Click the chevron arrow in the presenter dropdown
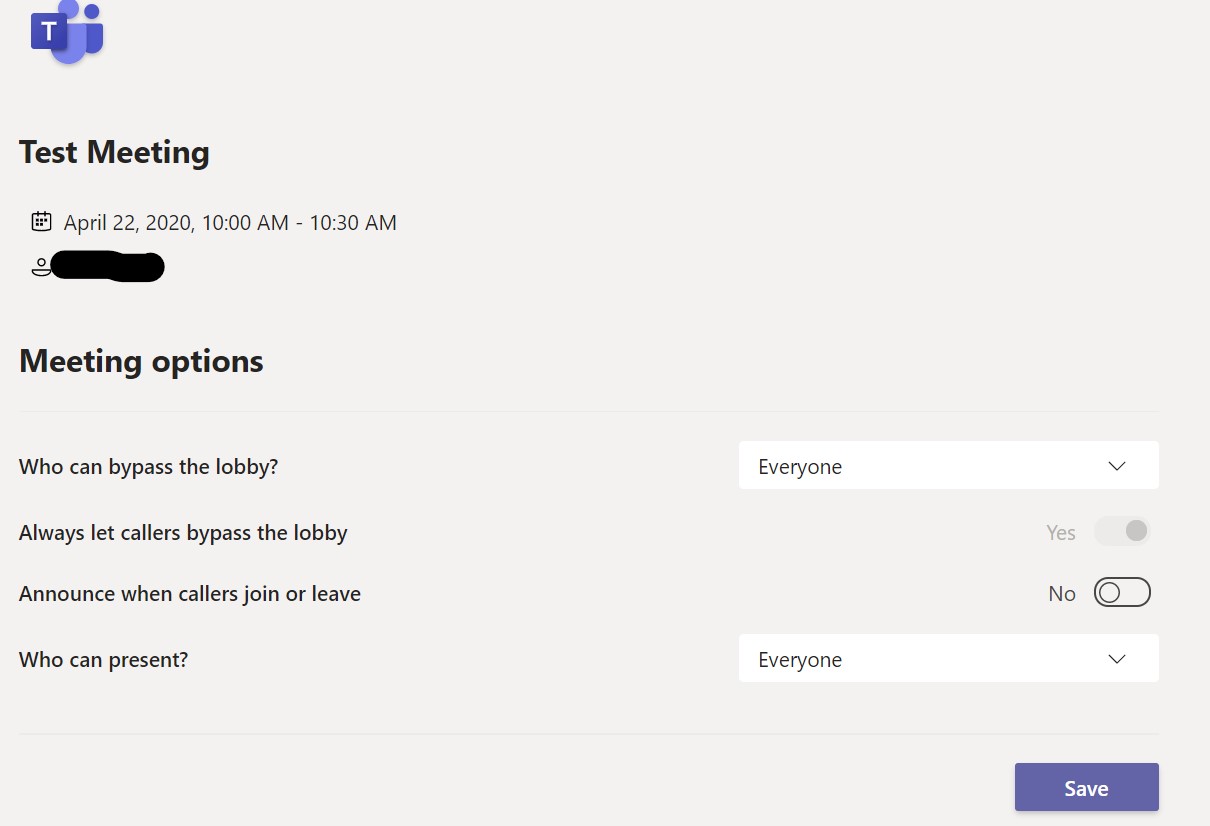The image size is (1210, 826). [1117, 659]
